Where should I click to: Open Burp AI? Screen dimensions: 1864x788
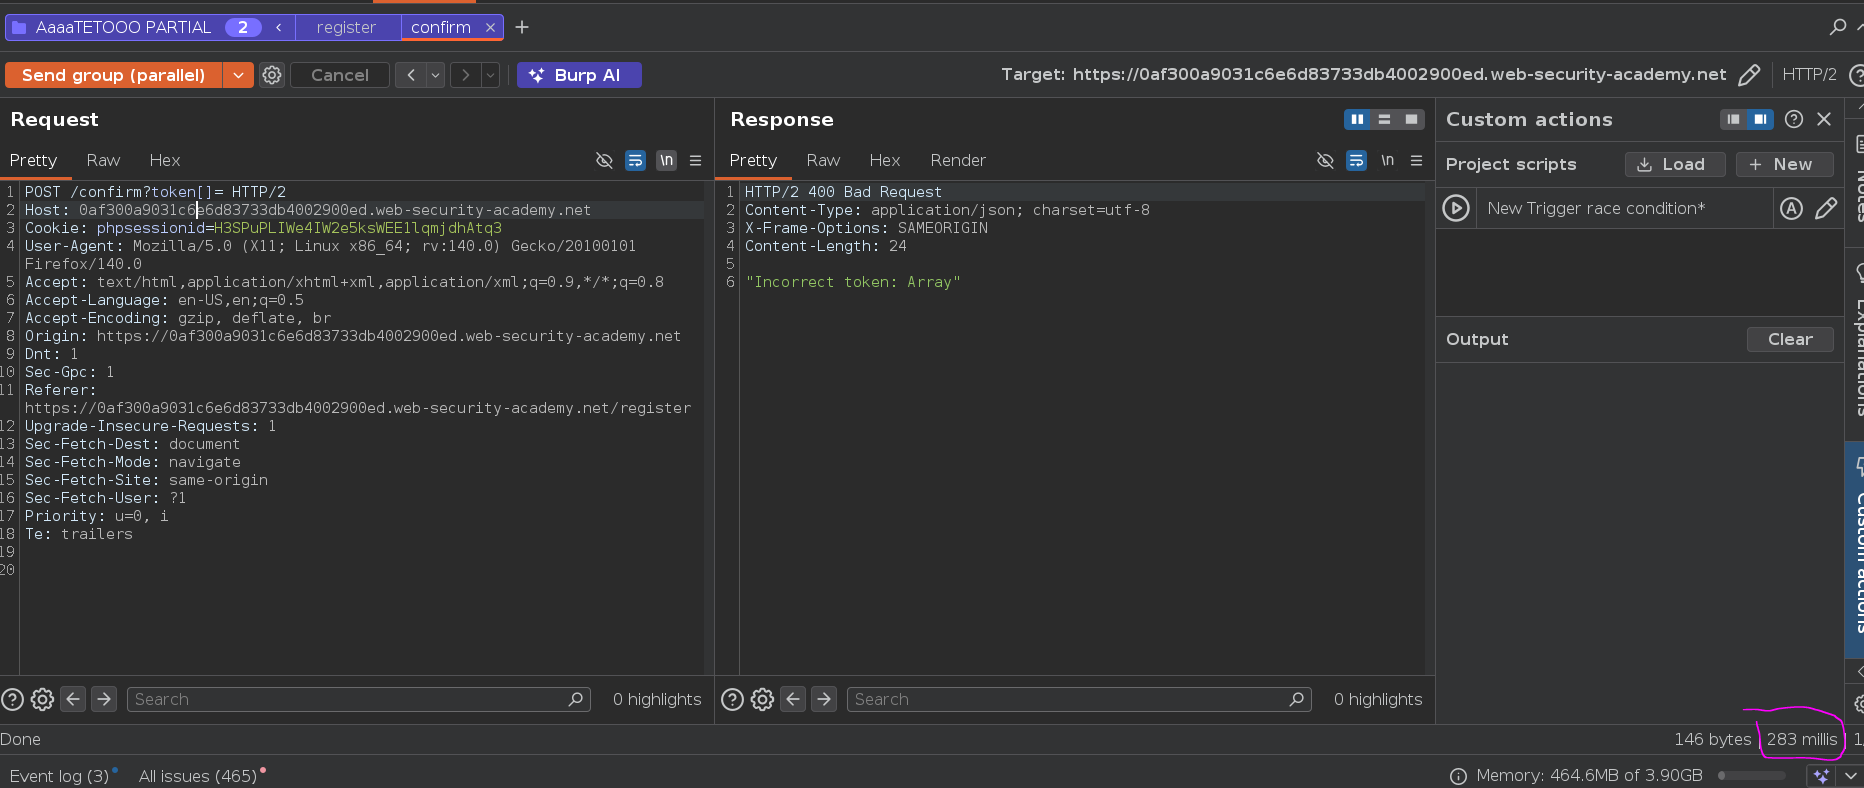tap(579, 75)
